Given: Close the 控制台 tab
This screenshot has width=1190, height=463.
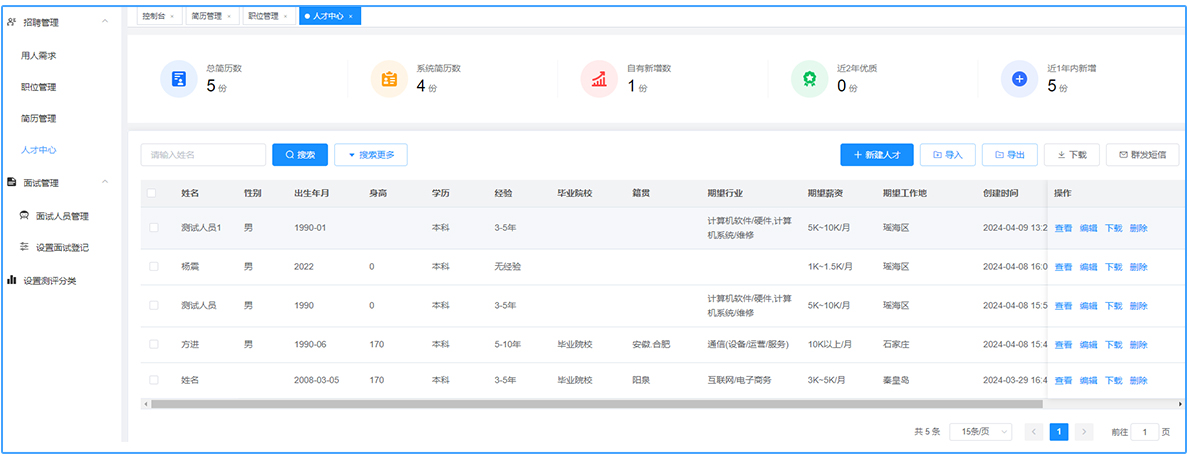Looking at the screenshot, I should 172,16.
